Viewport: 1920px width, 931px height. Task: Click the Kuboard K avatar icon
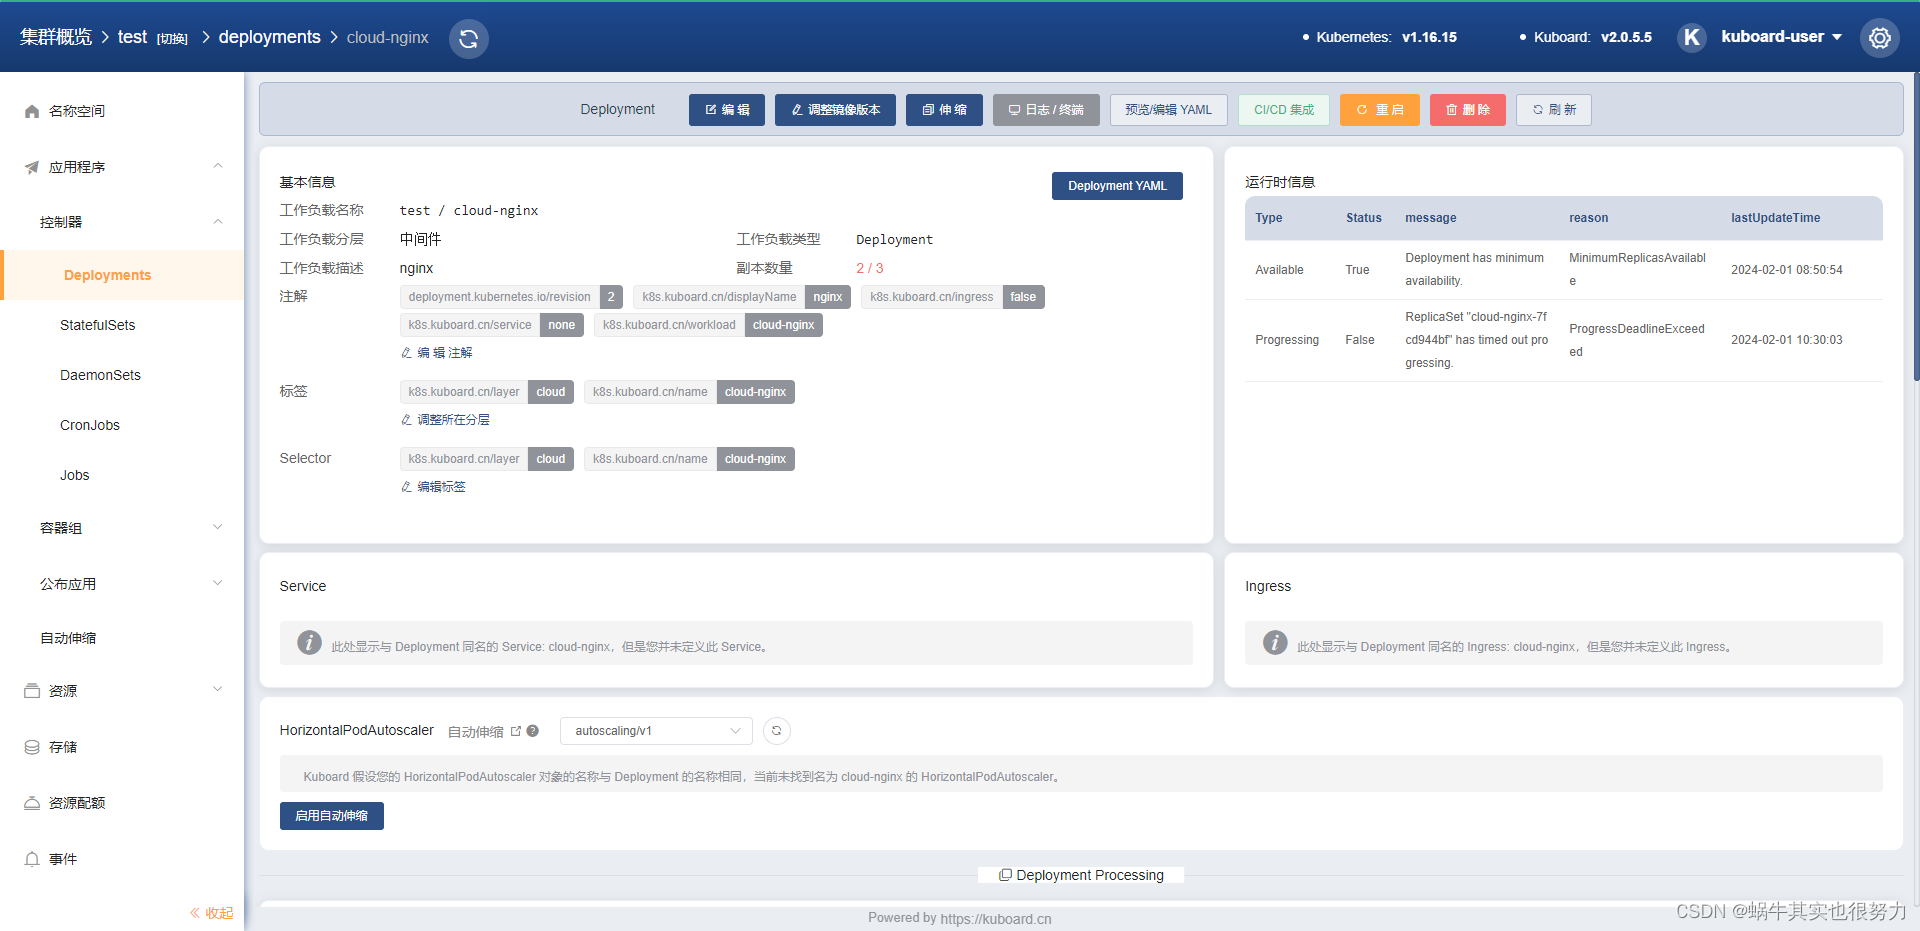pos(1691,38)
